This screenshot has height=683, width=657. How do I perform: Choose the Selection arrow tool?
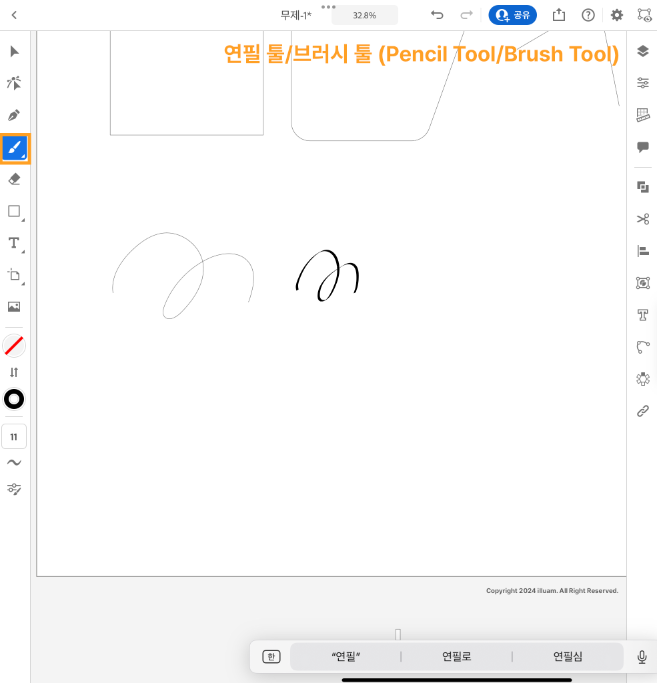(x=14, y=51)
